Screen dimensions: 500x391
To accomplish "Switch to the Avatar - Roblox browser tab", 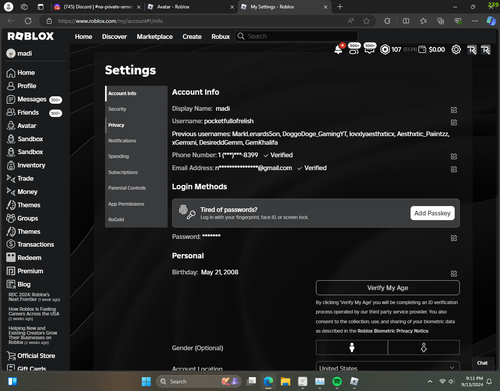I will pos(191,7).
